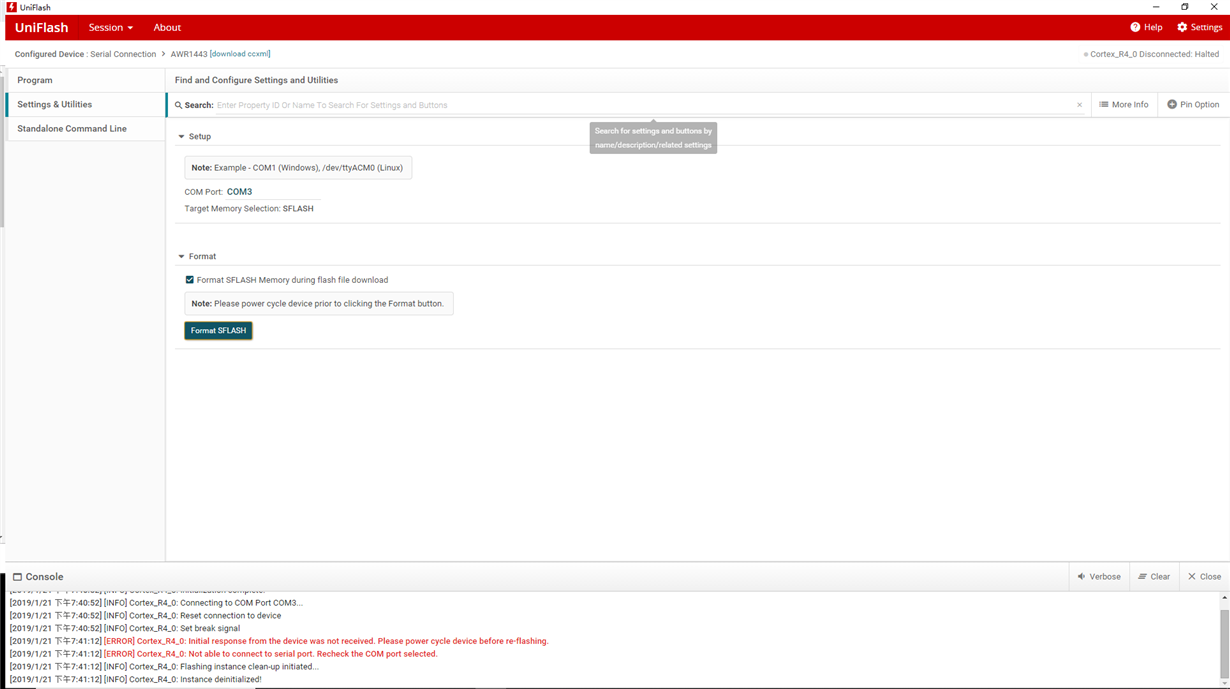Click the More Info button

1123,104
